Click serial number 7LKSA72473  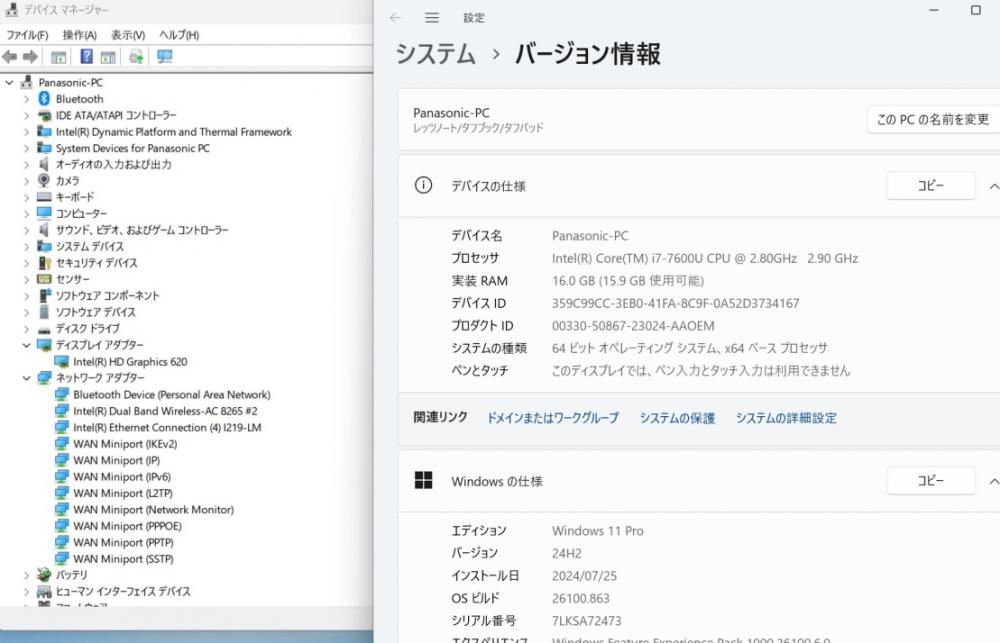(586, 621)
